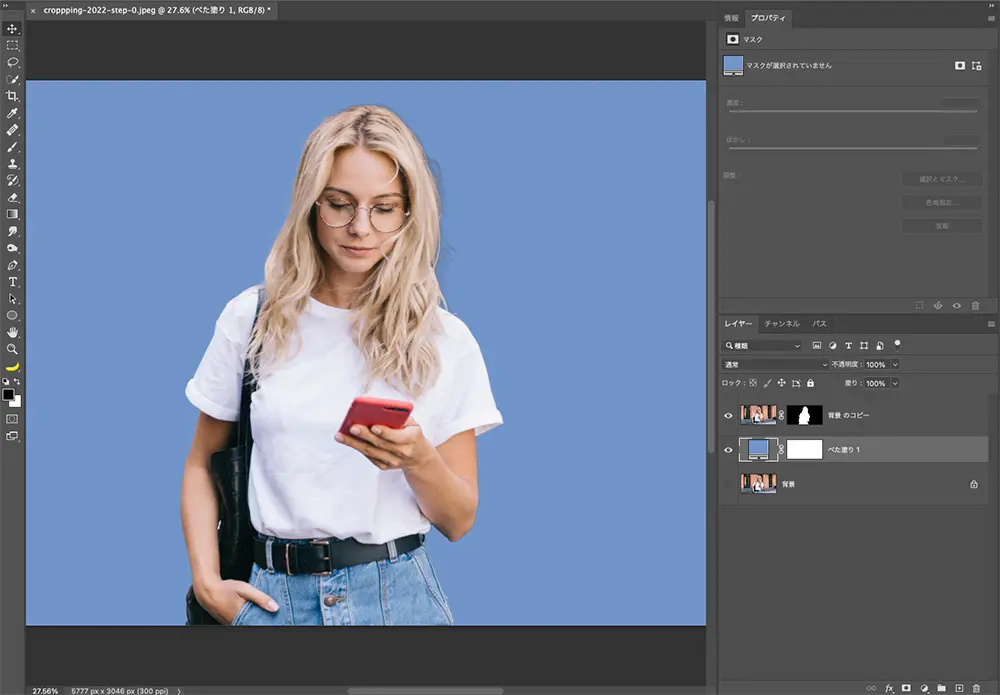
Task: Switch to the チャンネル tab
Action: coord(782,324)
